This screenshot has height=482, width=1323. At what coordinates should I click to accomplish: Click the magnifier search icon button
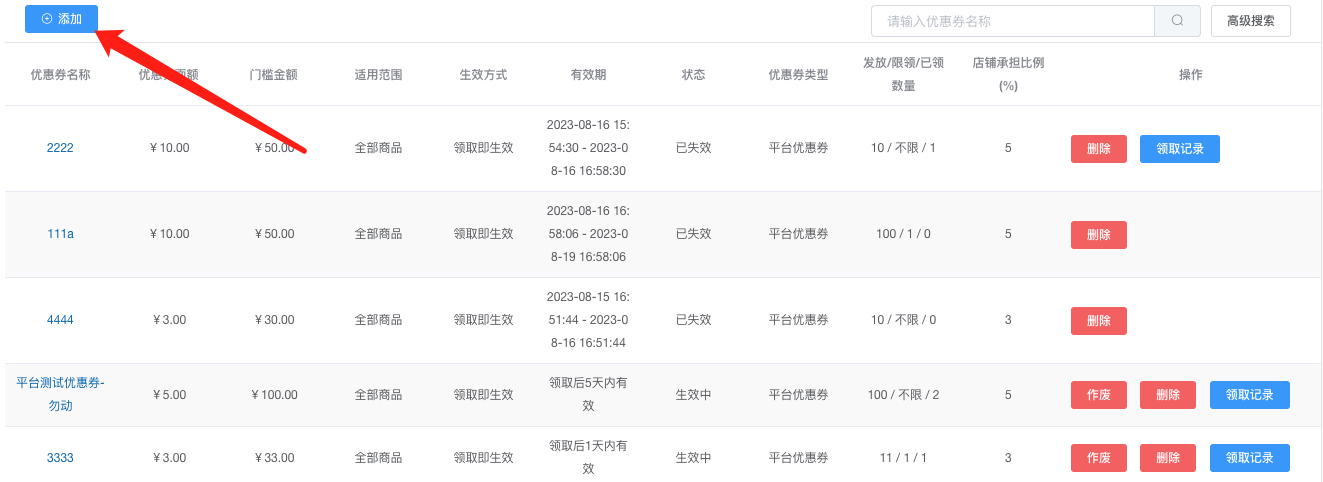pos(1177,21)
